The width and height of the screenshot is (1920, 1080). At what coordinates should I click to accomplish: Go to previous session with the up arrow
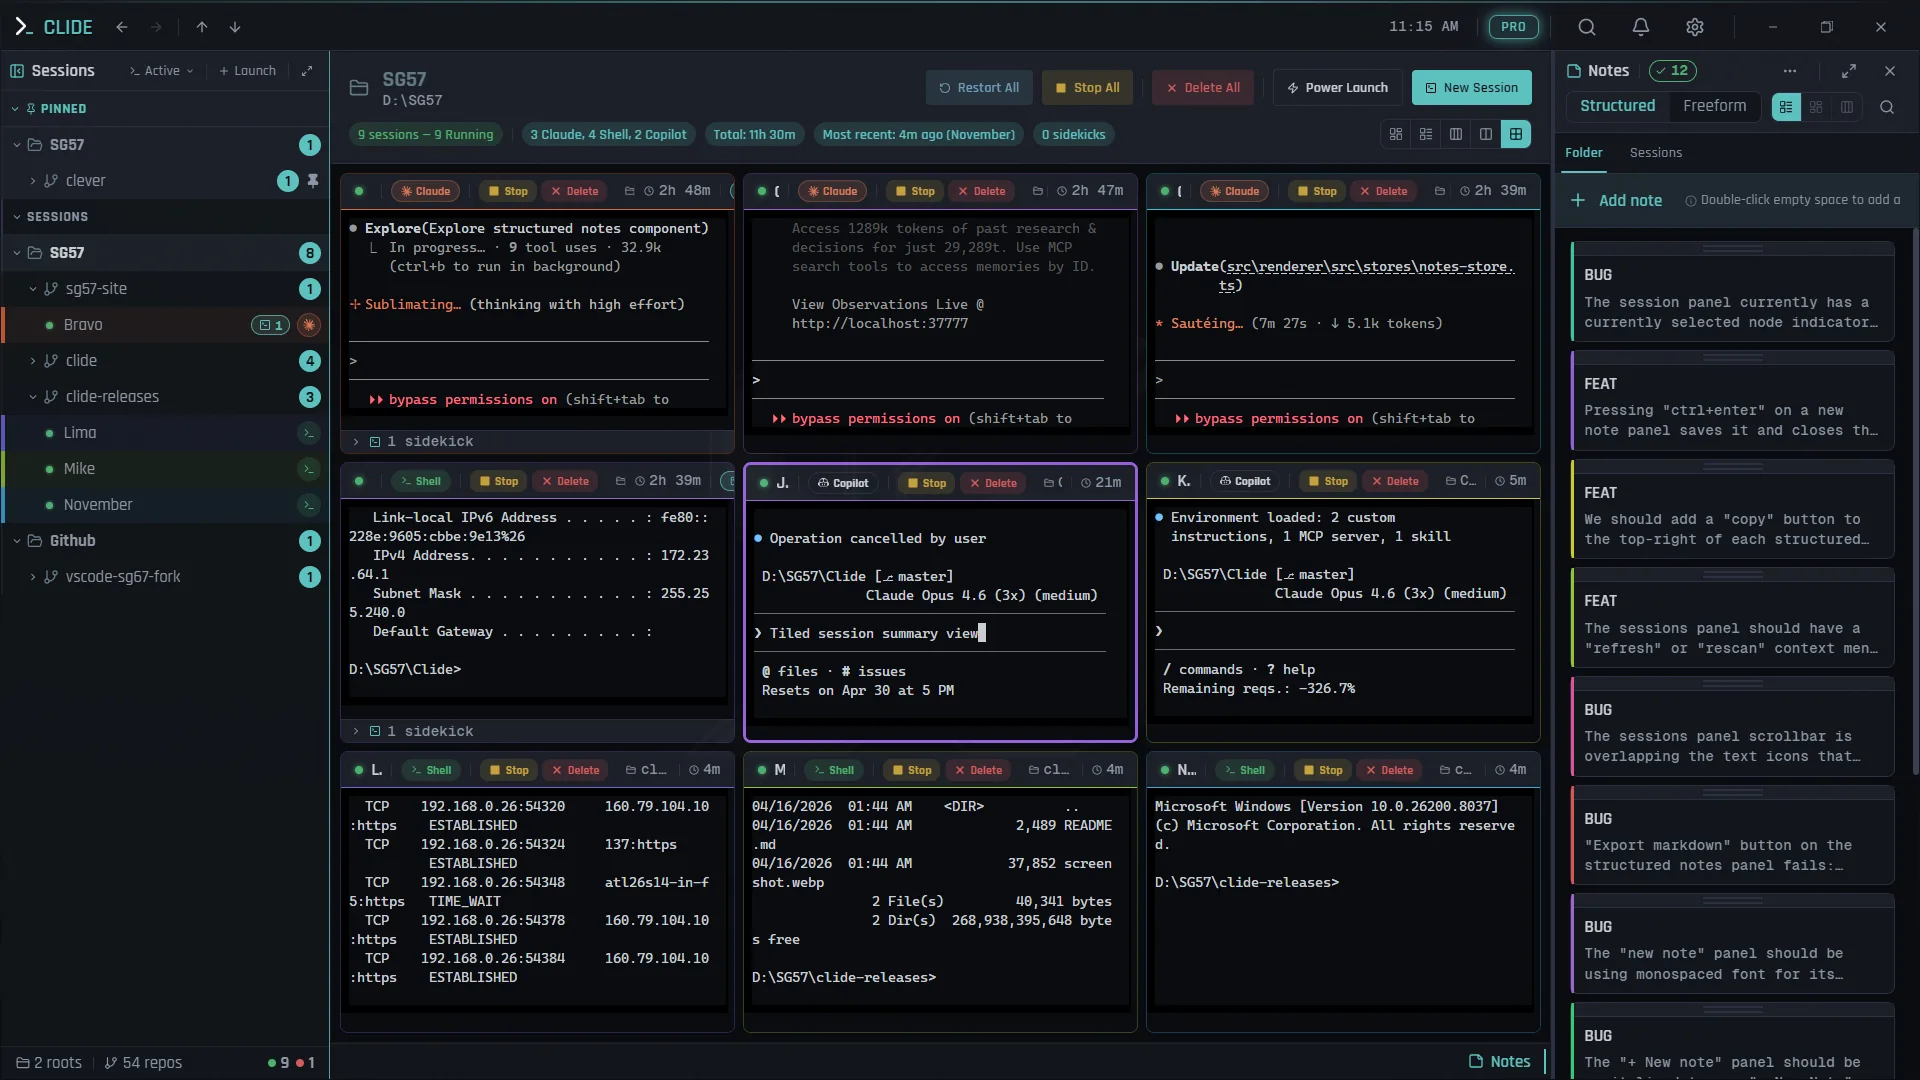(202, 27)
